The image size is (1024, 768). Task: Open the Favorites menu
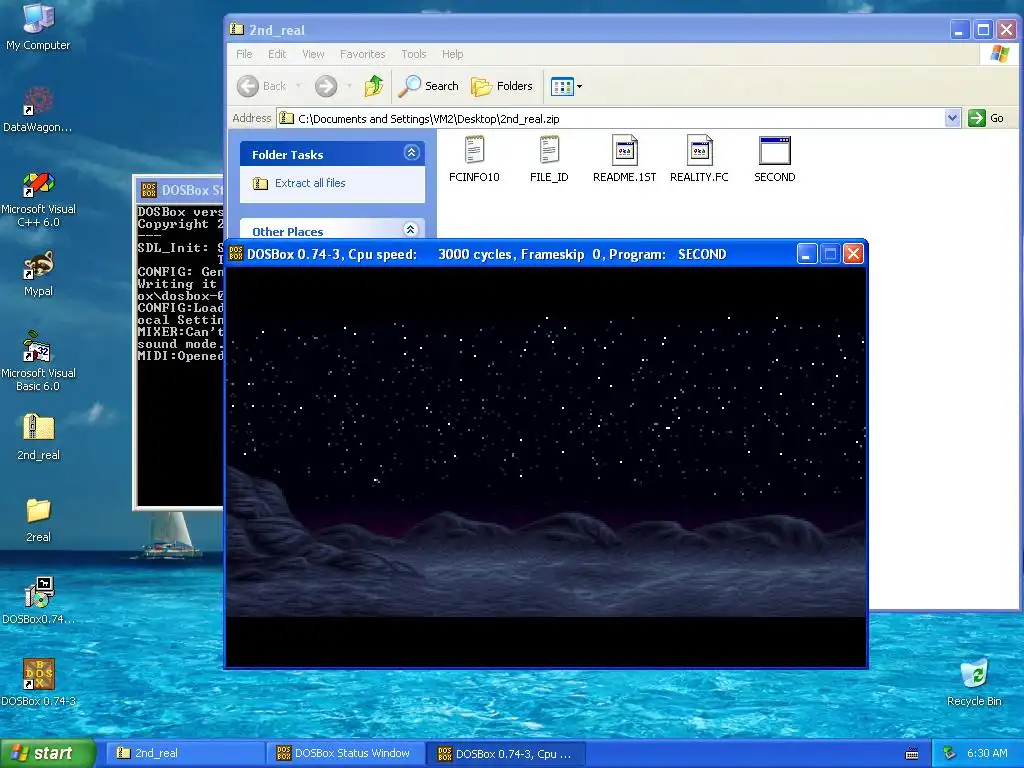[362, 54]
